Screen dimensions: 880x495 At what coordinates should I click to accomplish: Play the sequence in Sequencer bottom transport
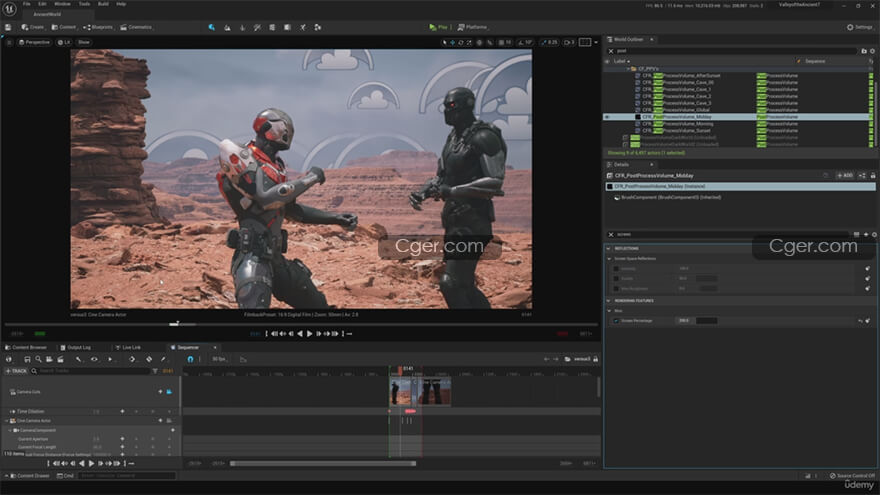(91, 464)
